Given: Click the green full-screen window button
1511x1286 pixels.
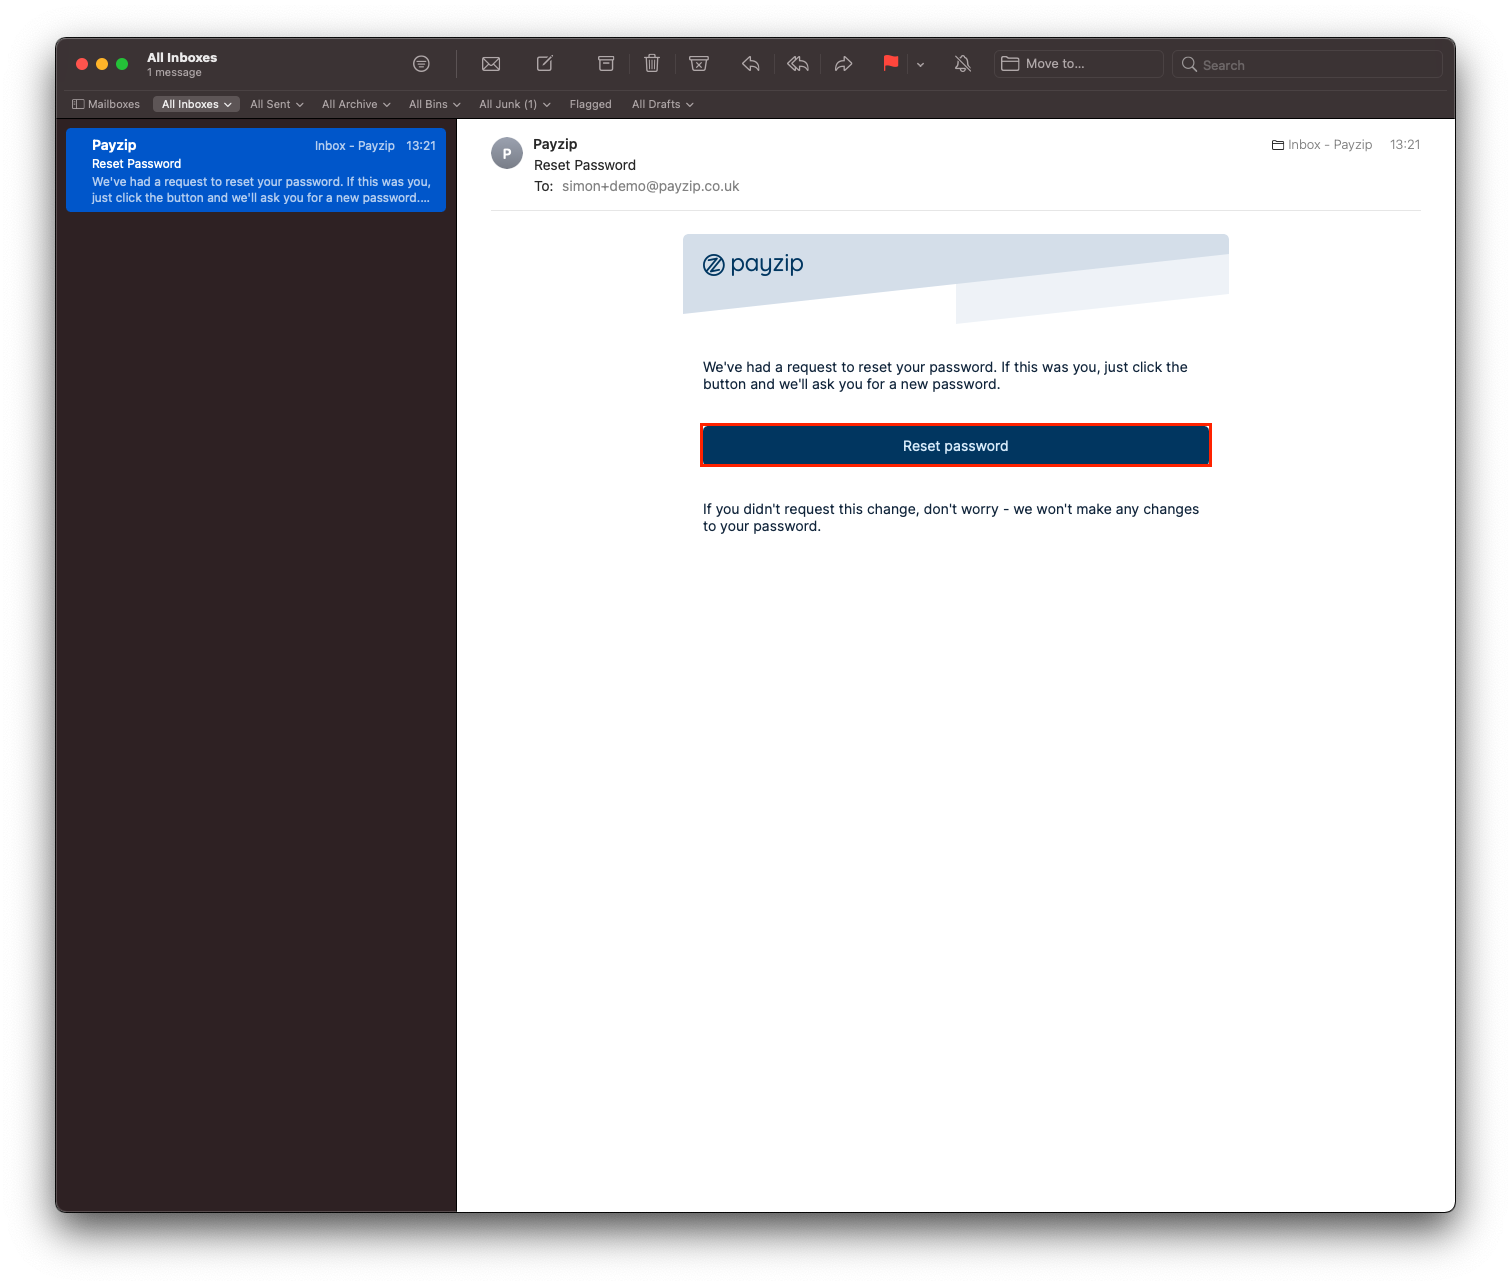Looking at the screenshot, I should tap(122, 64).
